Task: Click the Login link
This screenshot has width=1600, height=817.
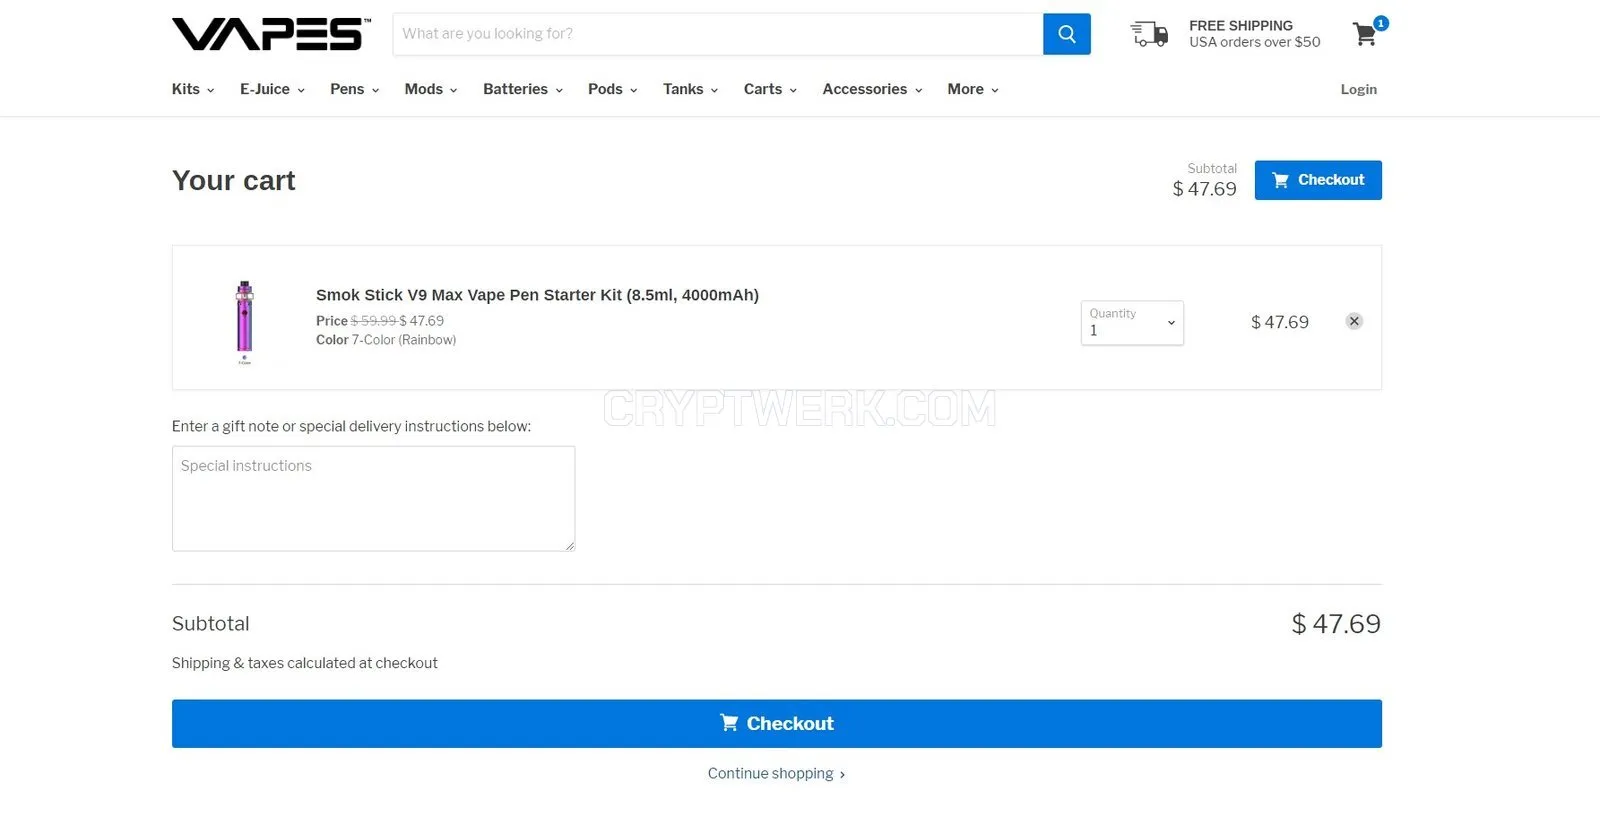Action: pyautogui.click(x=1358, y=89)
